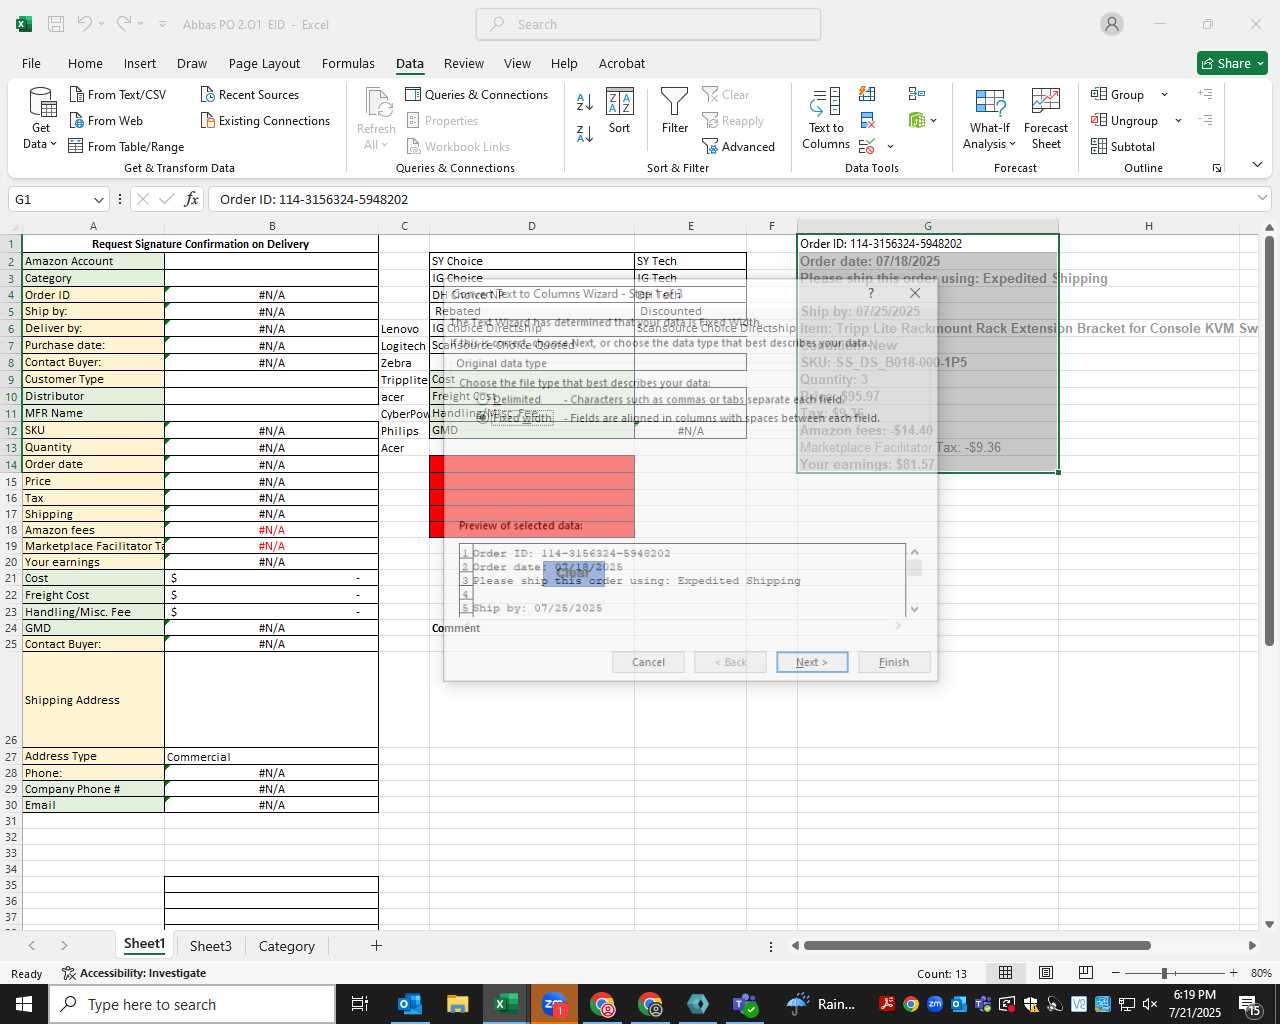Click Cancel in the wizard dialog

[x=648, y=662]
